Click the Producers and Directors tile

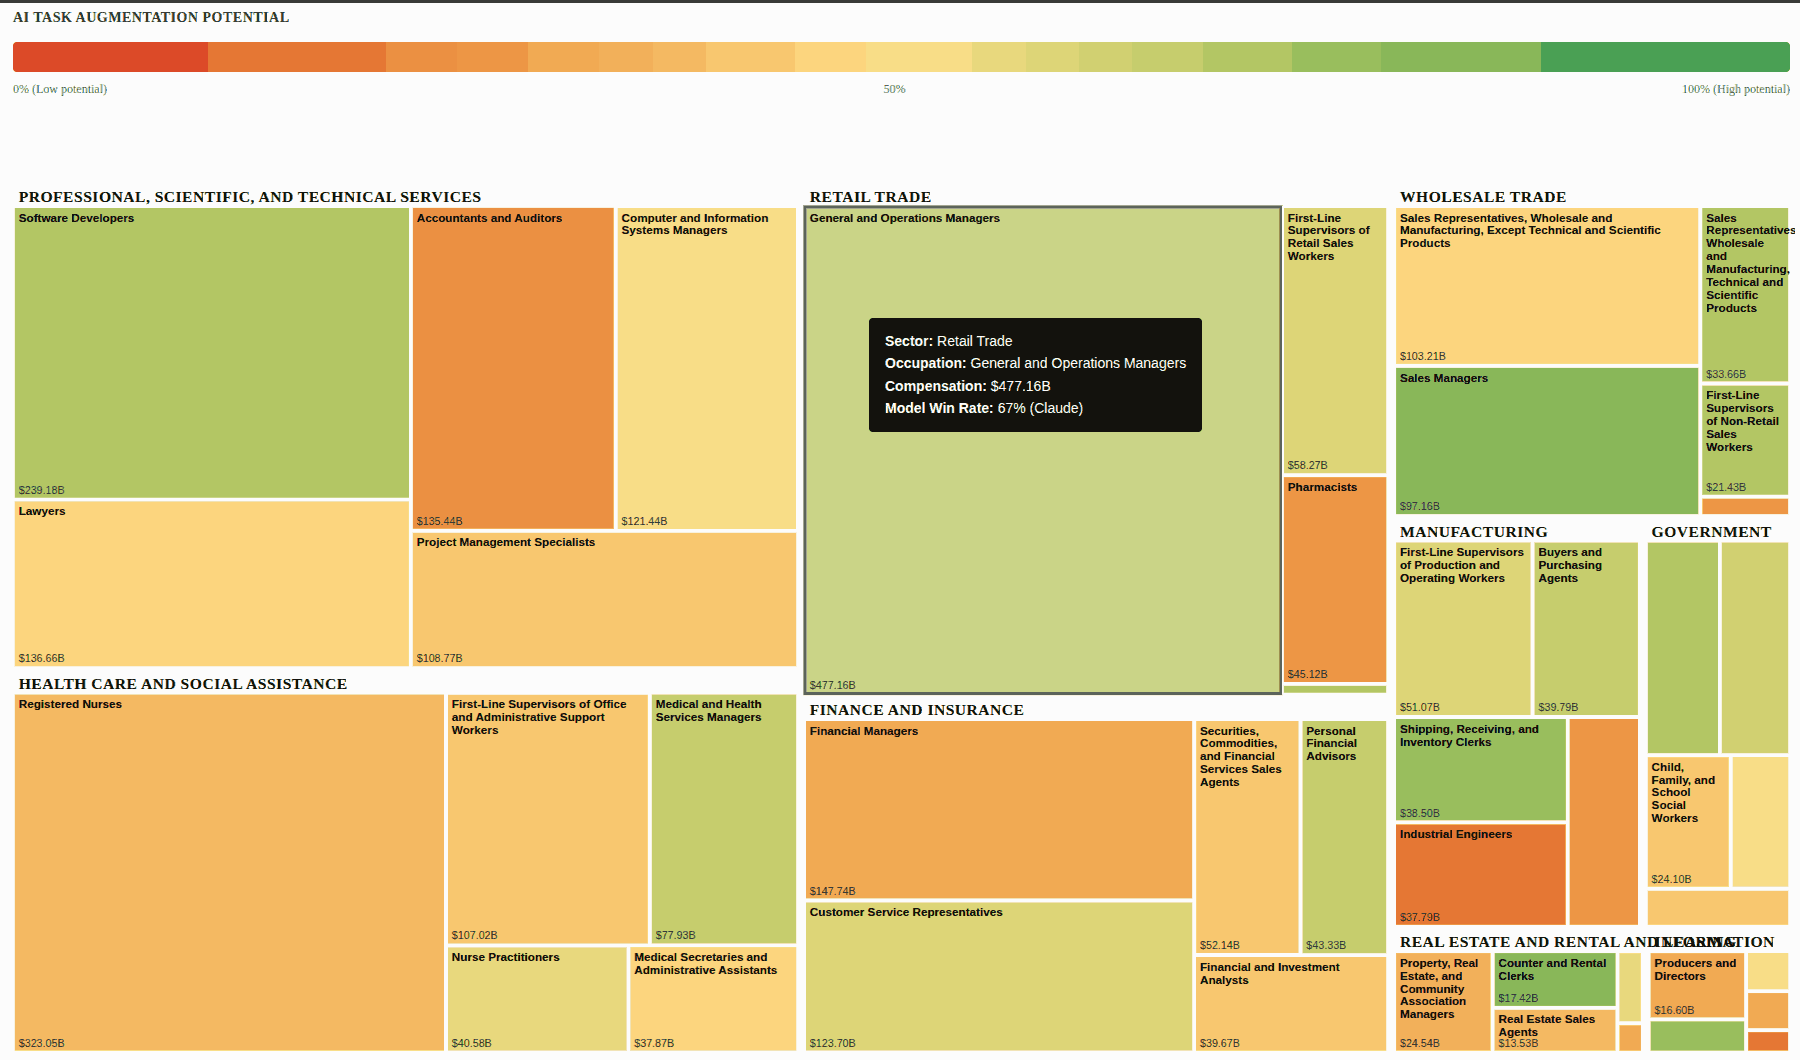click(1696, 985)
